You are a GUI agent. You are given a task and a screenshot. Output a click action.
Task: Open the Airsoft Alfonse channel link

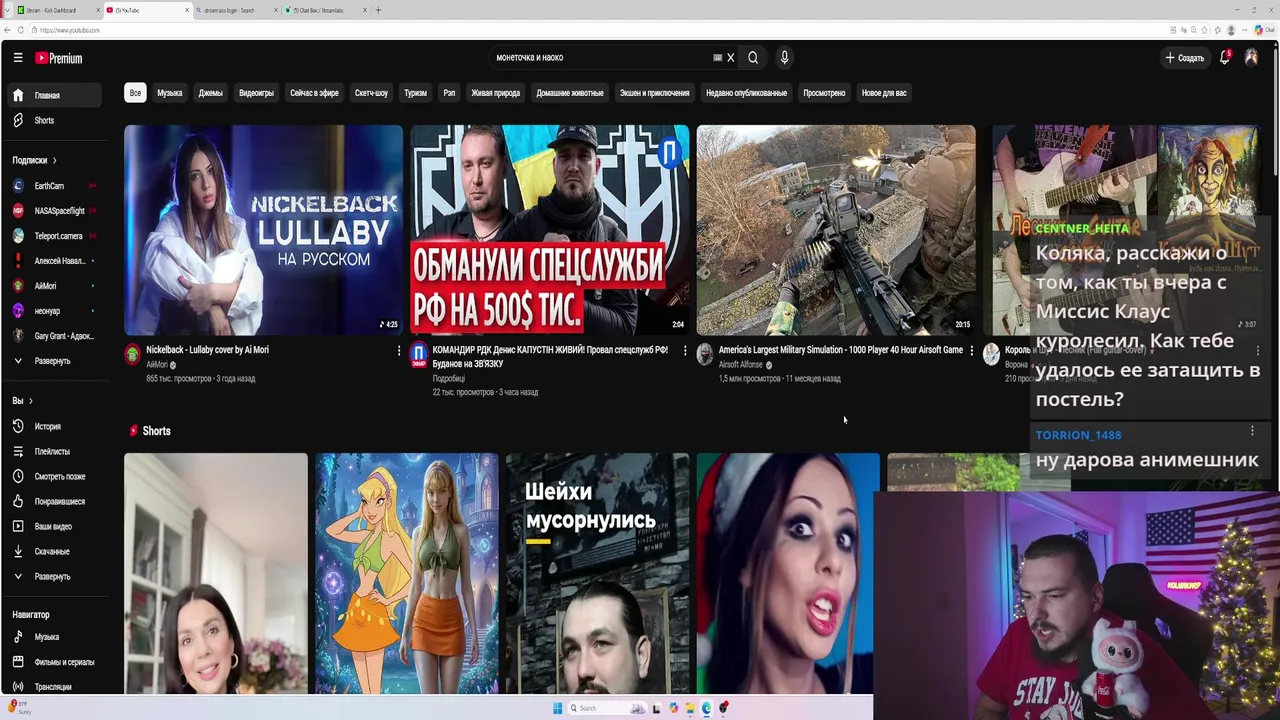click(741, 365)
